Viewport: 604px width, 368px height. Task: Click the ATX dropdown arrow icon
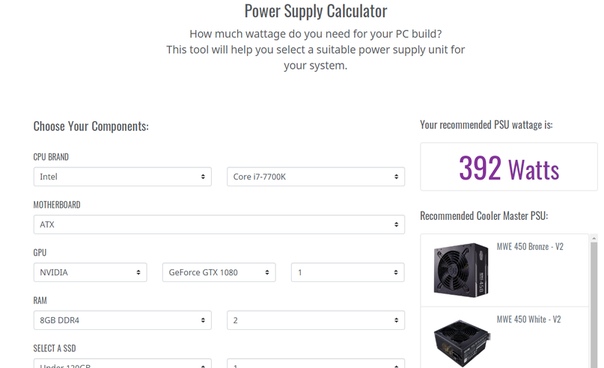coord(396,224)
